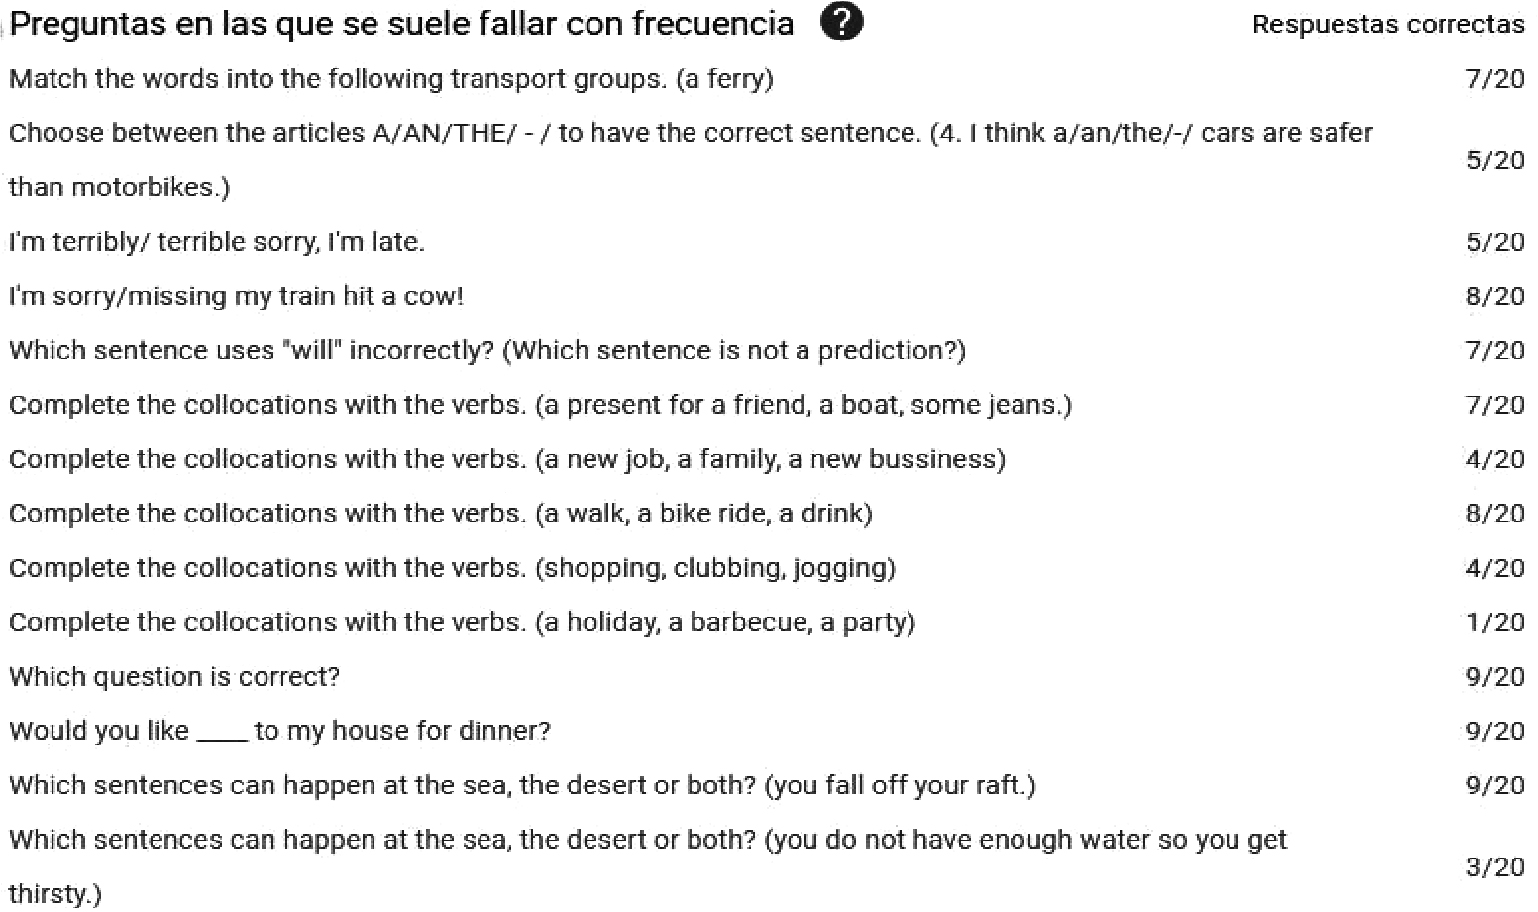The width and height of the screenshot is (1538, 912).
Task: Click the "I'm terribly/ terrible sorry" question
Action: tap(217, 242)
